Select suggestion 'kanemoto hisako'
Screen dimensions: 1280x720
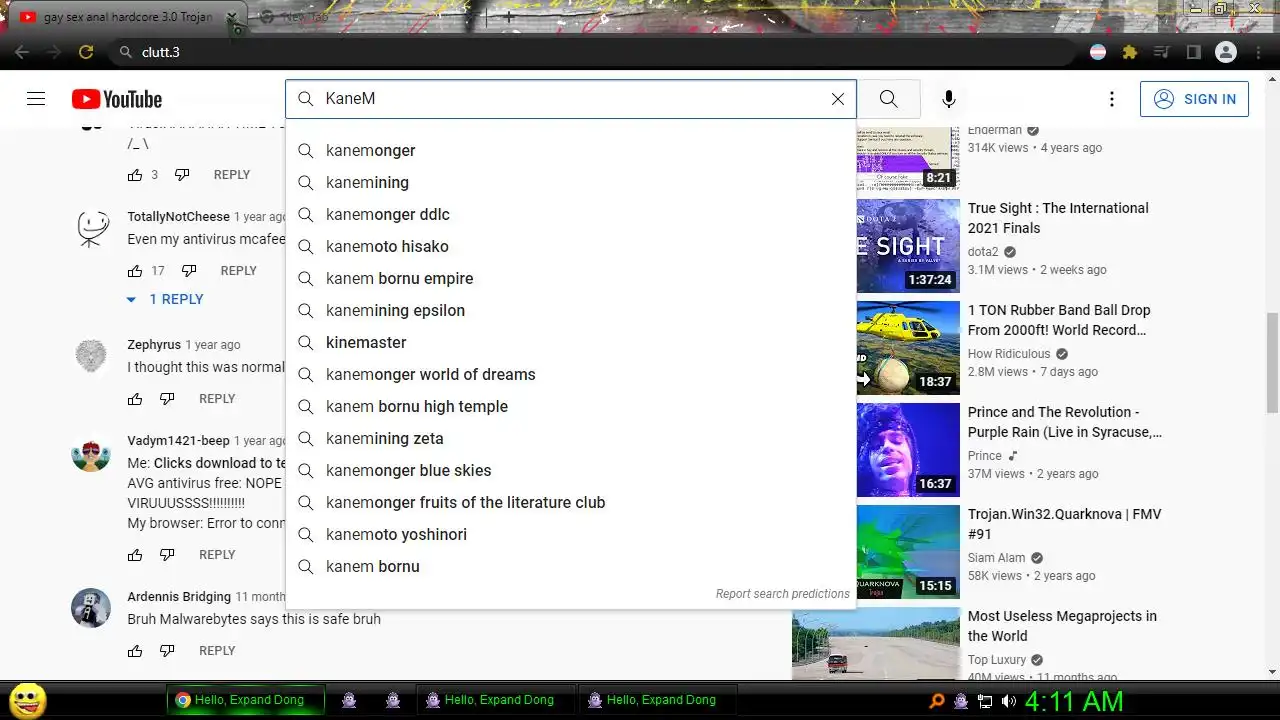(570, 246)
